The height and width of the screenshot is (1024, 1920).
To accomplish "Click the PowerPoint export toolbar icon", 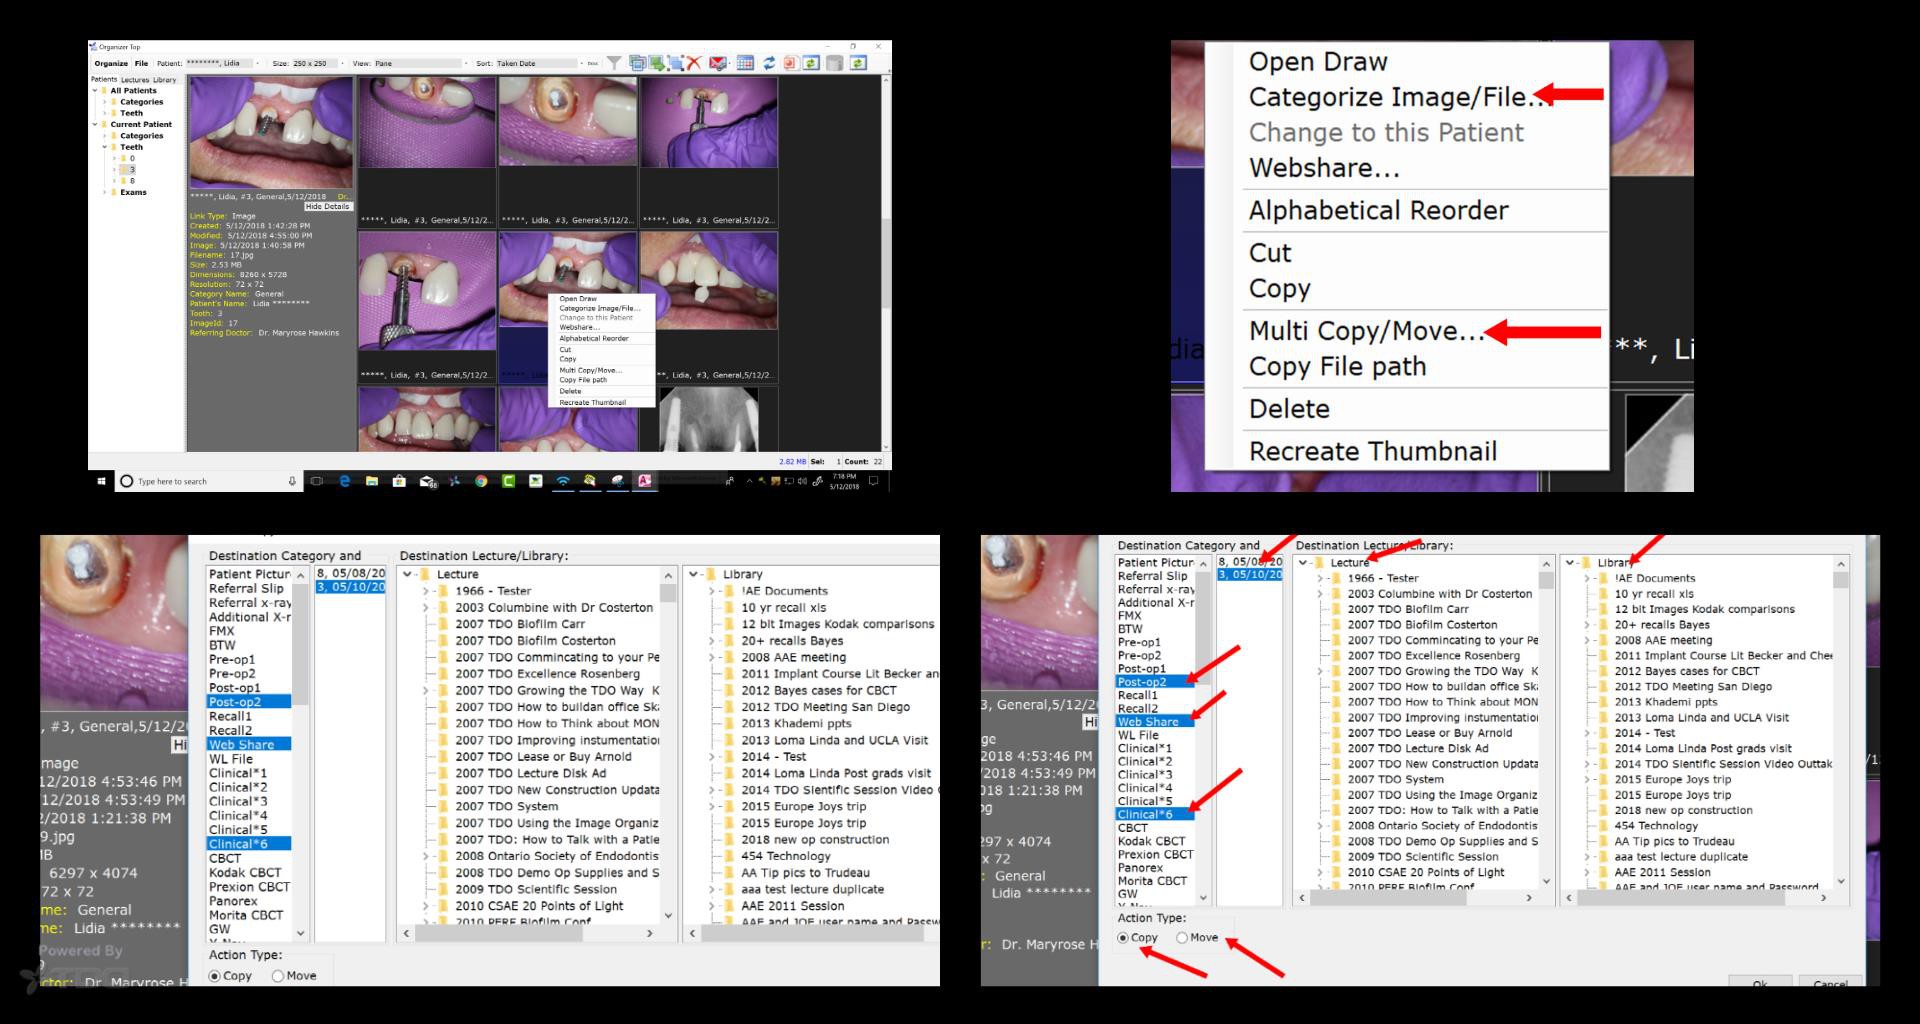I will [x=790, y=63].
